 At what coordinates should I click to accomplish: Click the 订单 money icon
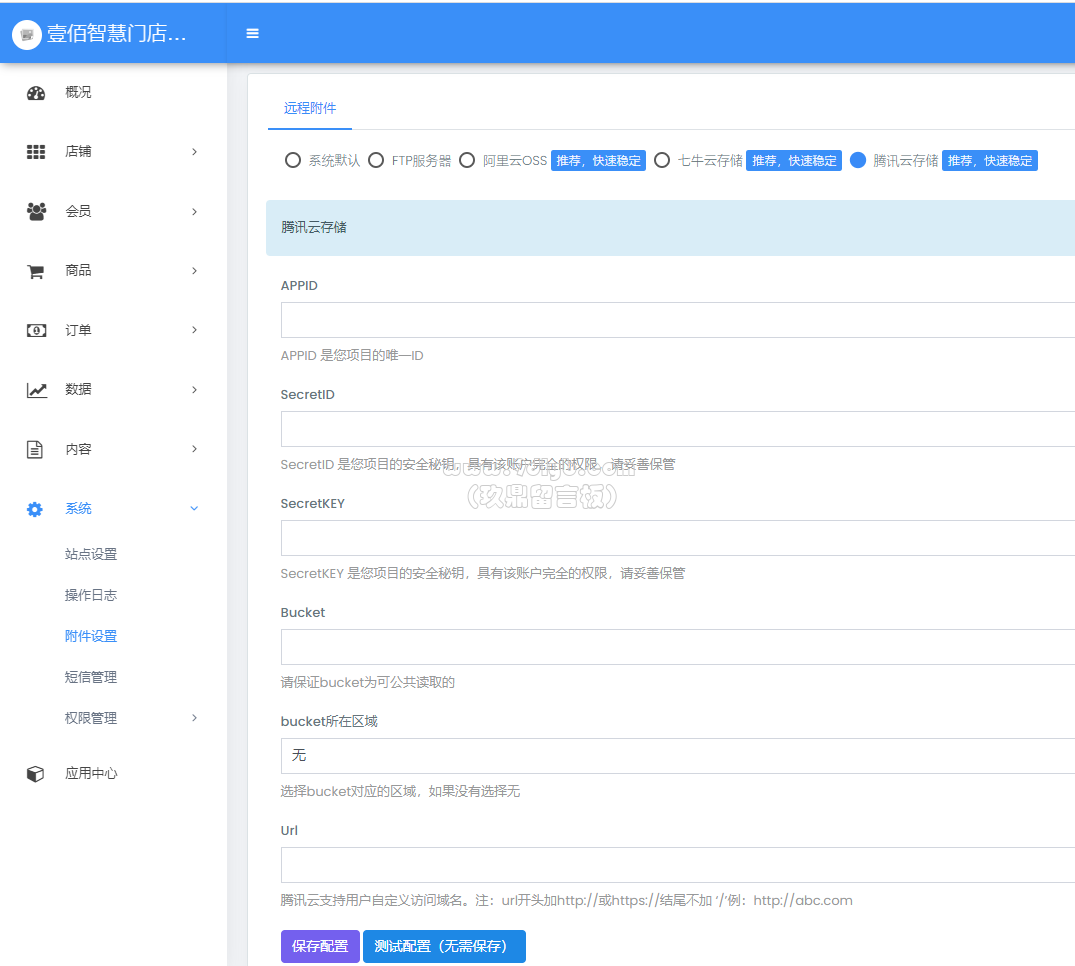coord(36,330)
